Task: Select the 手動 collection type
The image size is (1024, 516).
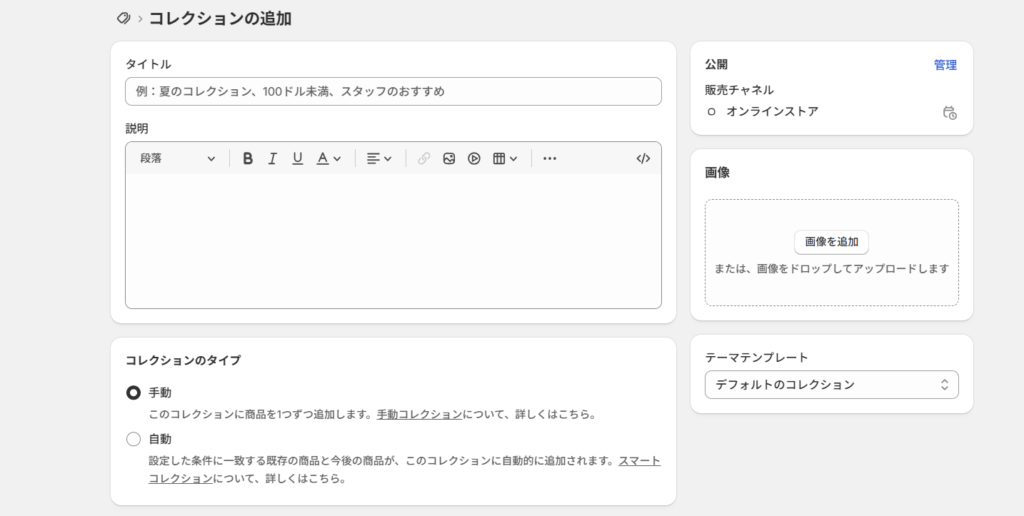Action: tap(133, 393)
